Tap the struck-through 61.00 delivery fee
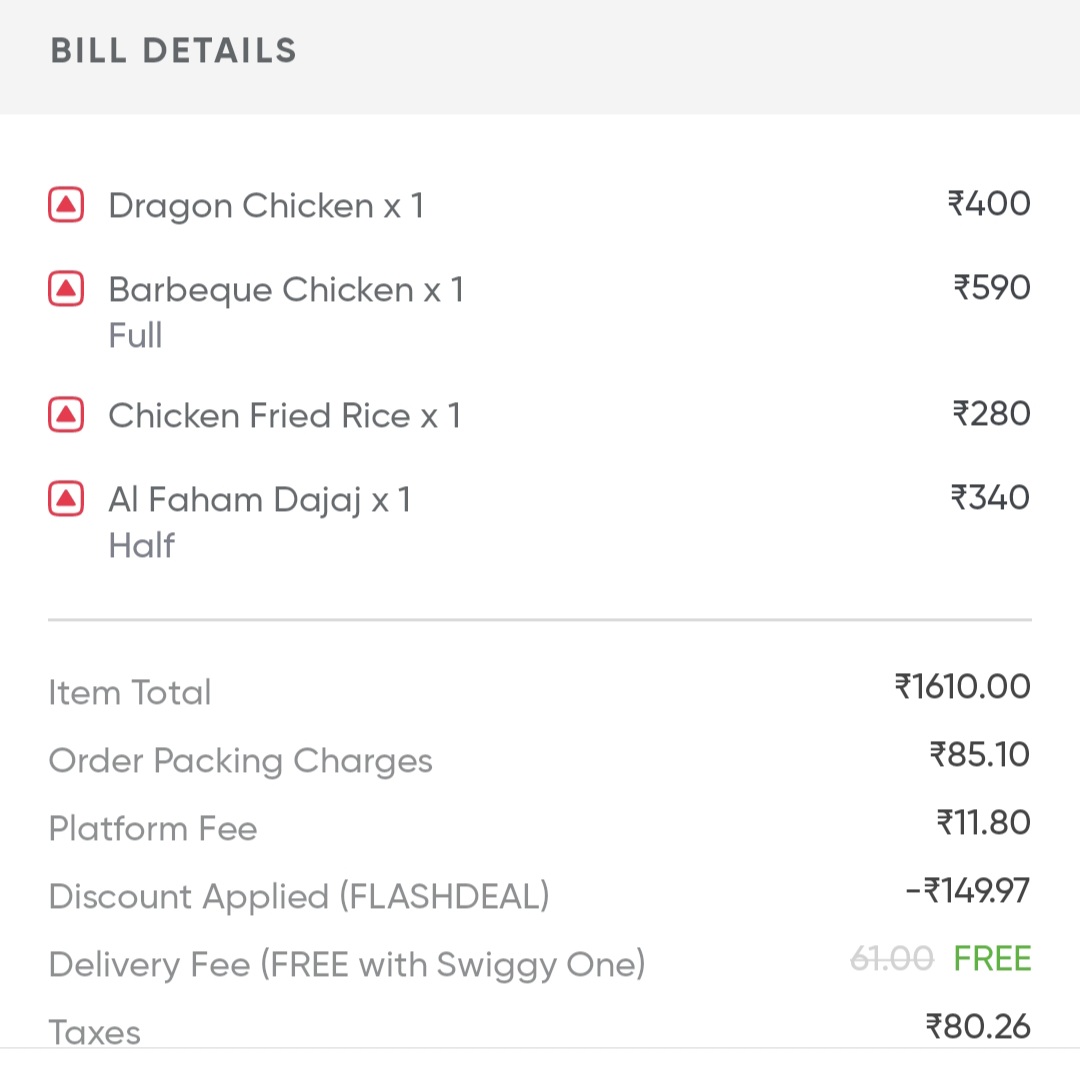The height and width of the screenshot is (1080, 1080). [x=891, y=960]
